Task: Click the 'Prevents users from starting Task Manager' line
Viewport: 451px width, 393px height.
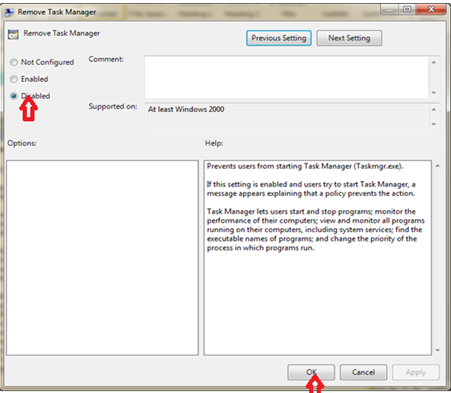Action: click(x=305, y=166)
